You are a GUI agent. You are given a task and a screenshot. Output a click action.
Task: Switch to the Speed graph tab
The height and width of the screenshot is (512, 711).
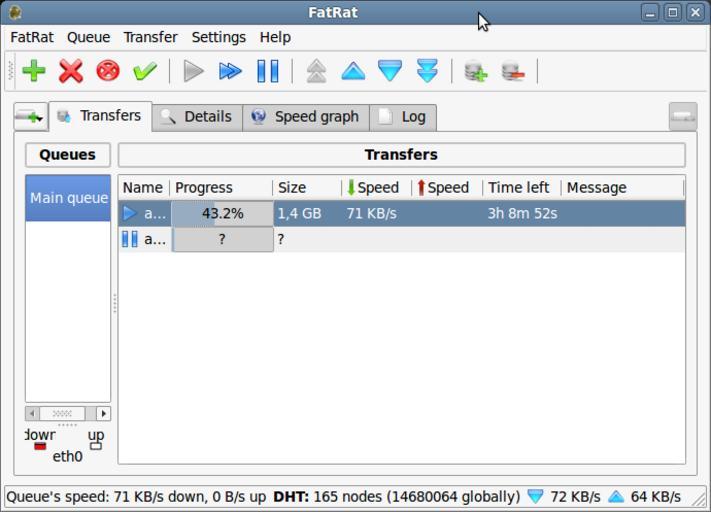tap(305, 117)
